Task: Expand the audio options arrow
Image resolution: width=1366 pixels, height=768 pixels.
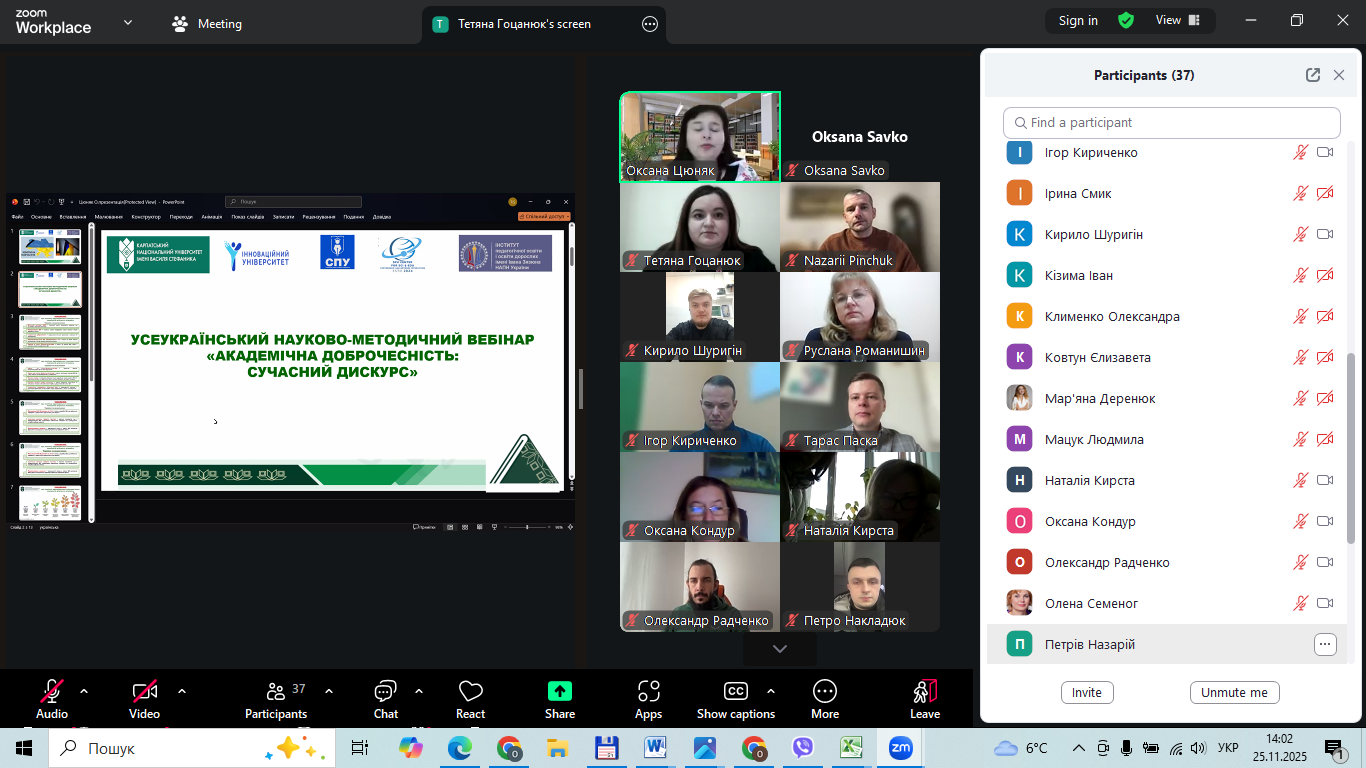Action: coord(84,691)
